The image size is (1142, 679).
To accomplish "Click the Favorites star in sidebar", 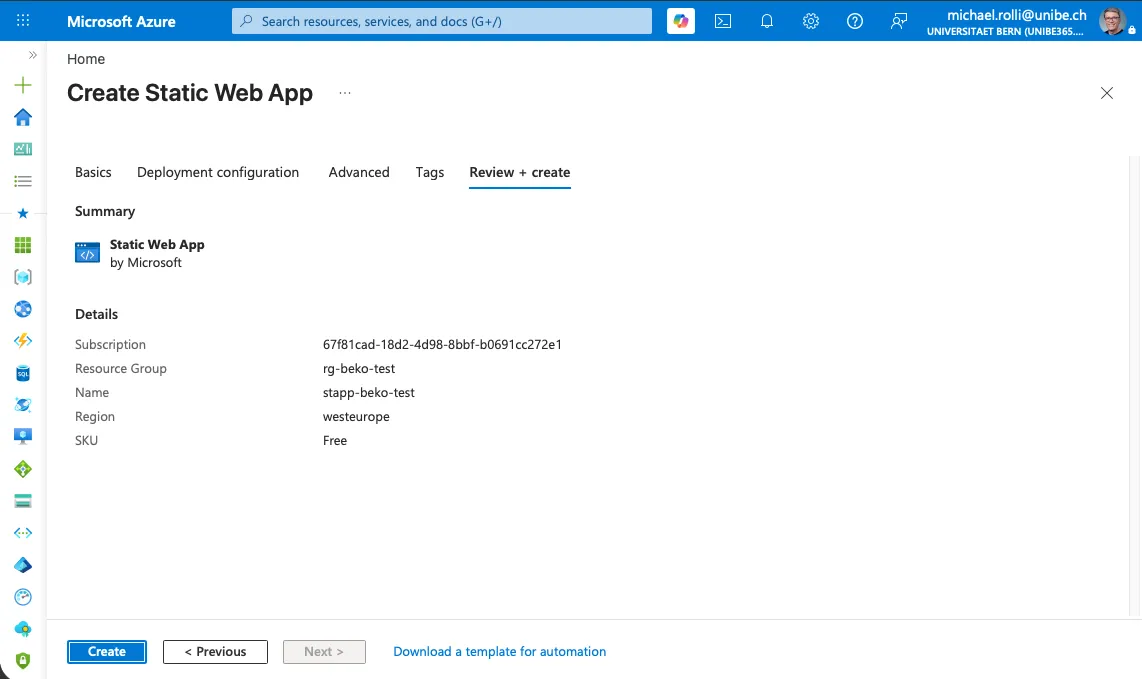I will click(23, 213).
